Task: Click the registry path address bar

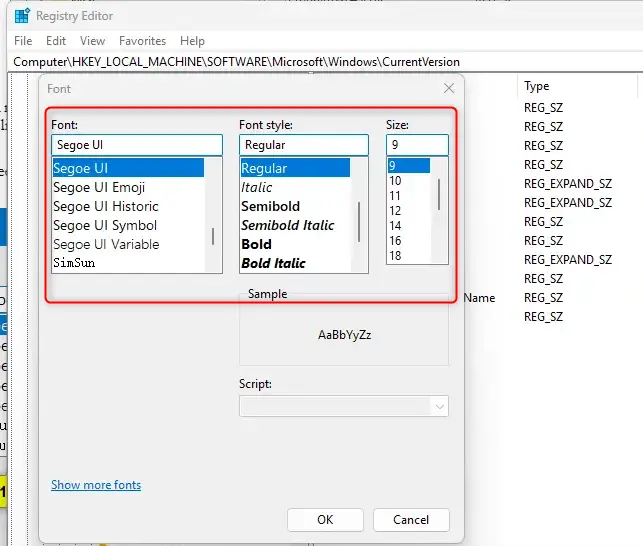Action: point(324,62)
